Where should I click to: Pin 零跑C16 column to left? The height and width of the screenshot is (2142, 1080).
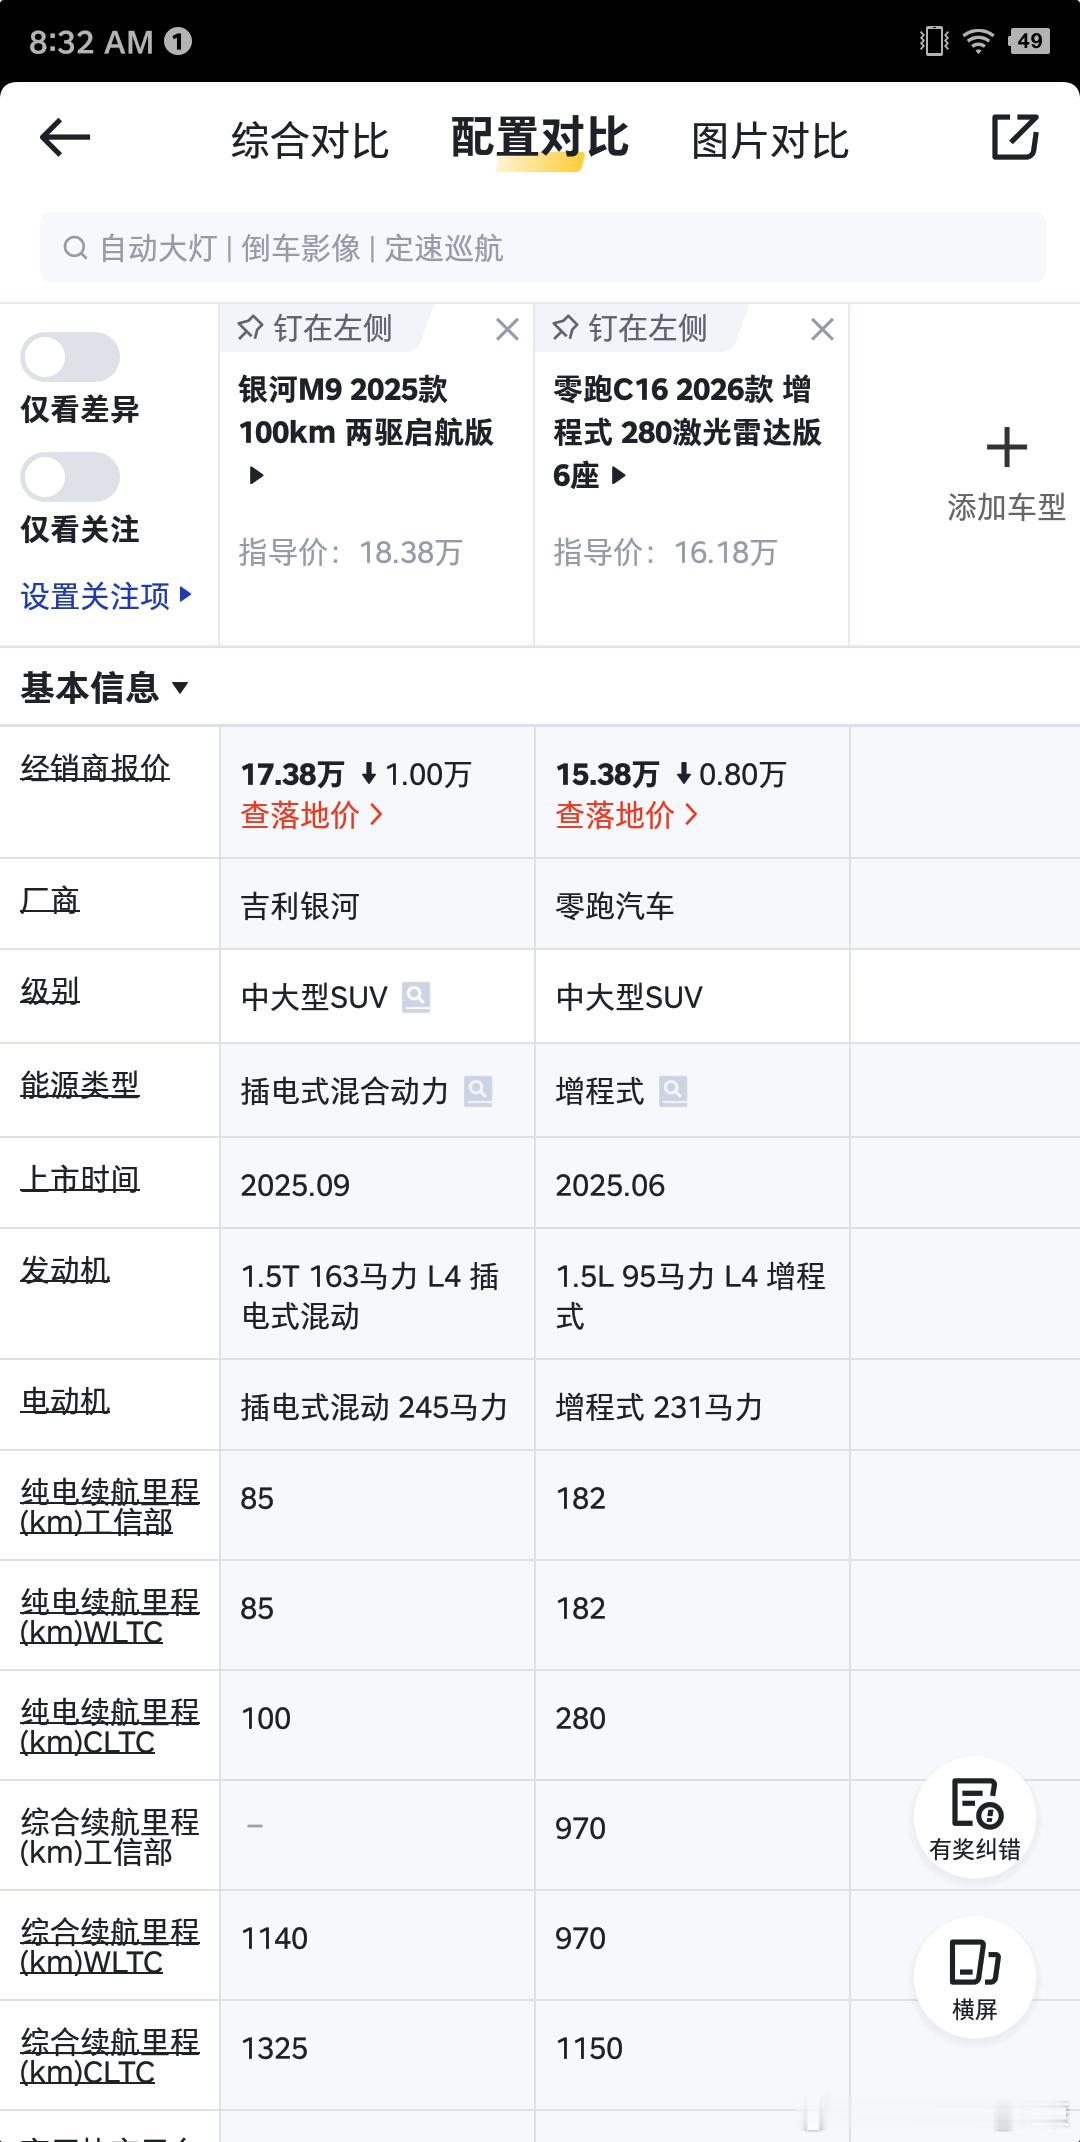coord(630,328)
